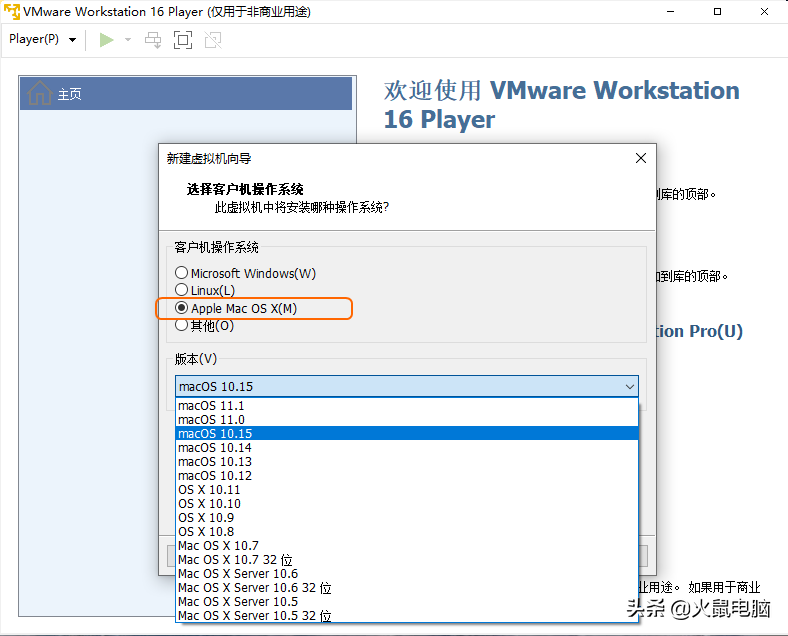Minimize the VMware Player window

coord(670,11)
